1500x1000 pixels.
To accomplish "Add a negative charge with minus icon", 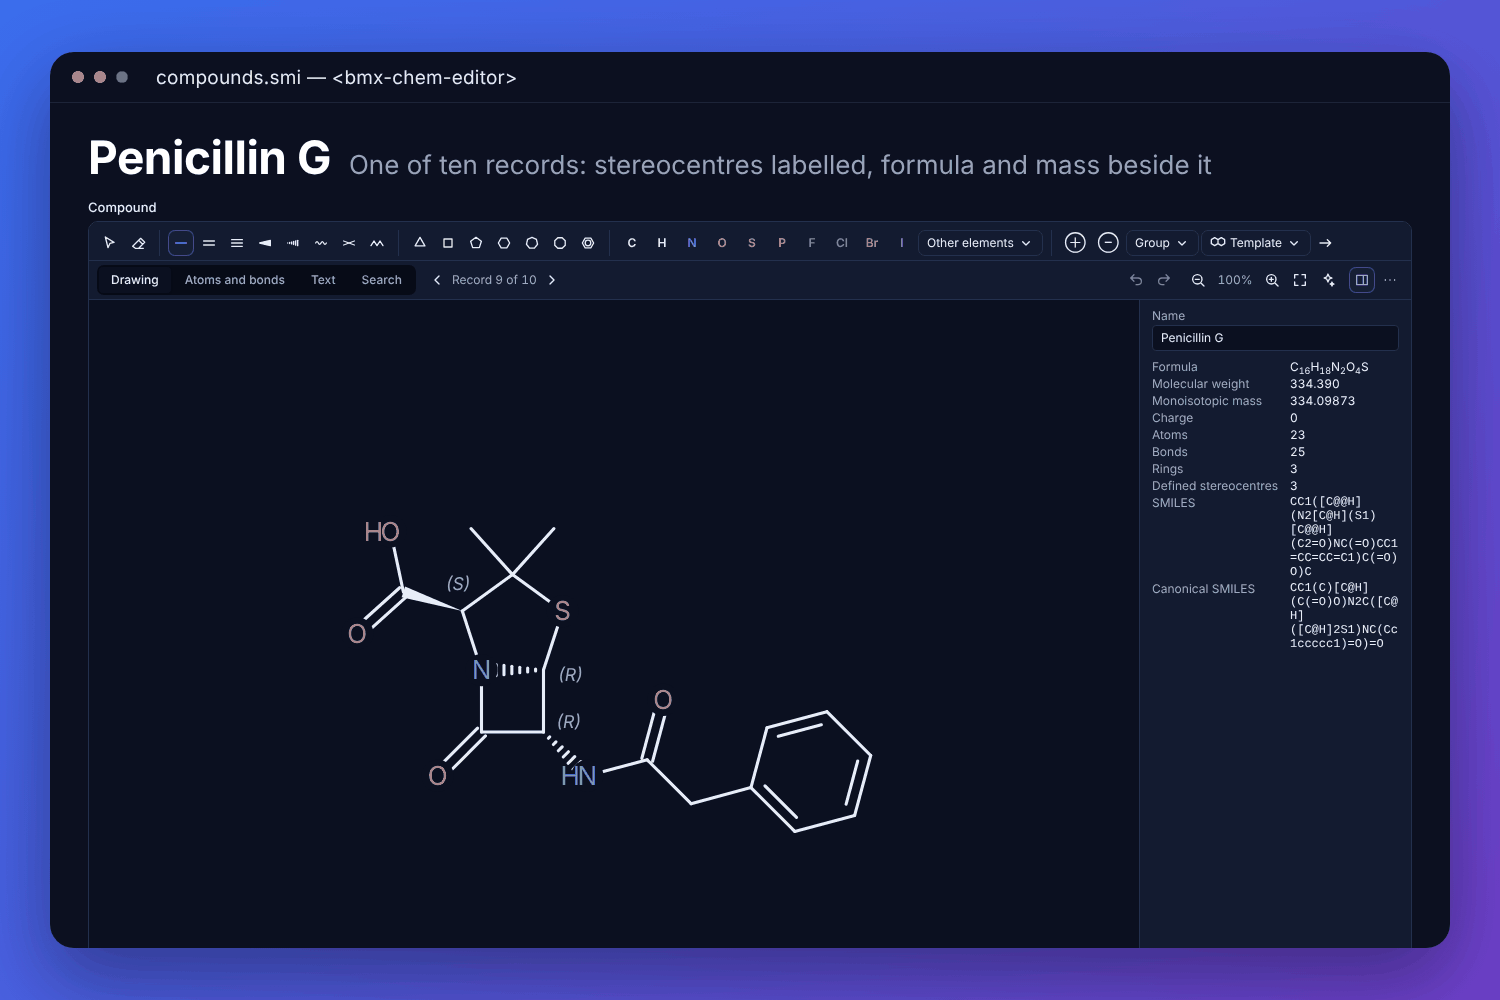I will click(x=1108, y=243).
